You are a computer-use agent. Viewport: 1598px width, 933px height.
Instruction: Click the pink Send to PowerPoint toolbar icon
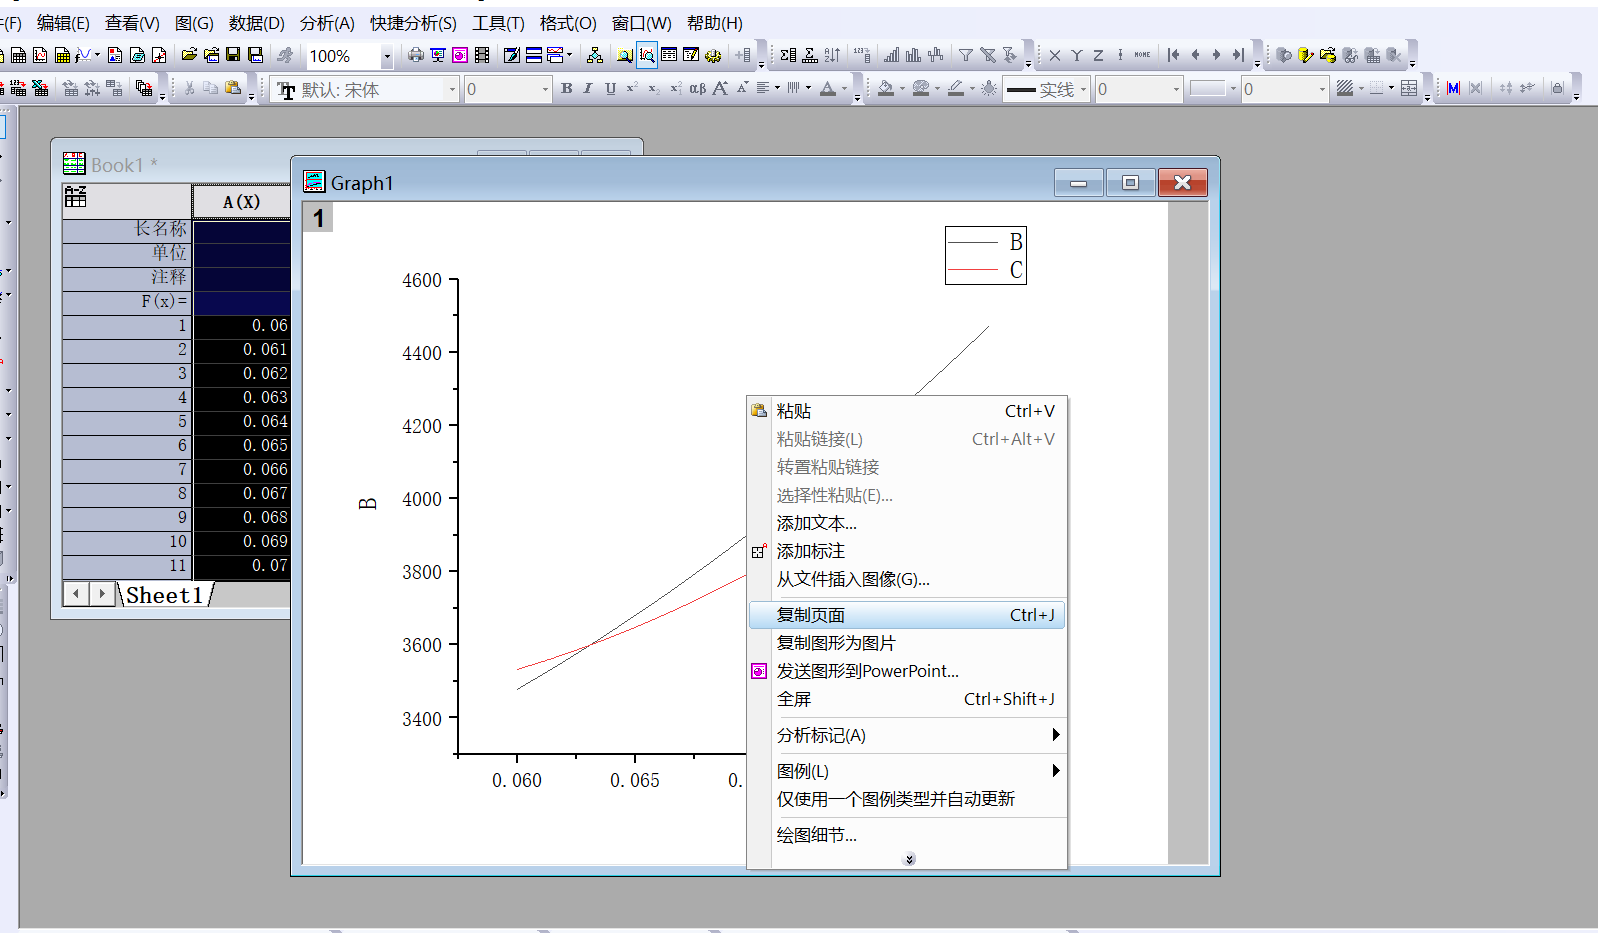tap(458, 55)
